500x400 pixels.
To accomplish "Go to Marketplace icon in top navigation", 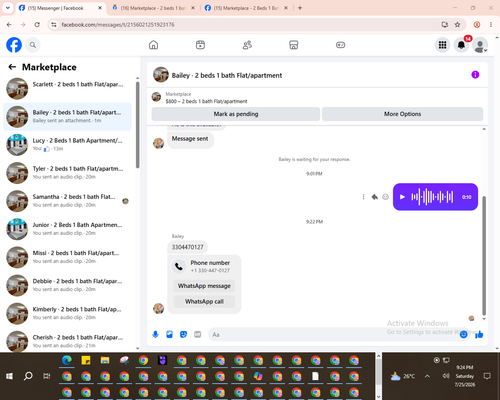I will (294, 45).
